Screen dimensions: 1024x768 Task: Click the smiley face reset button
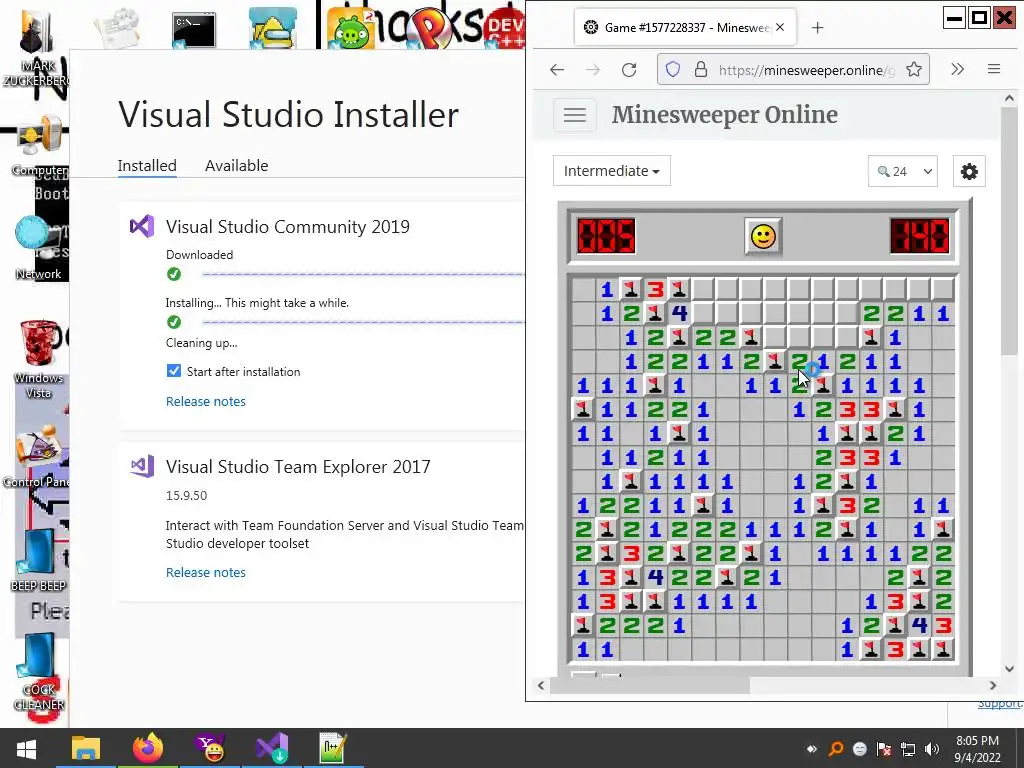click(763, 236)
